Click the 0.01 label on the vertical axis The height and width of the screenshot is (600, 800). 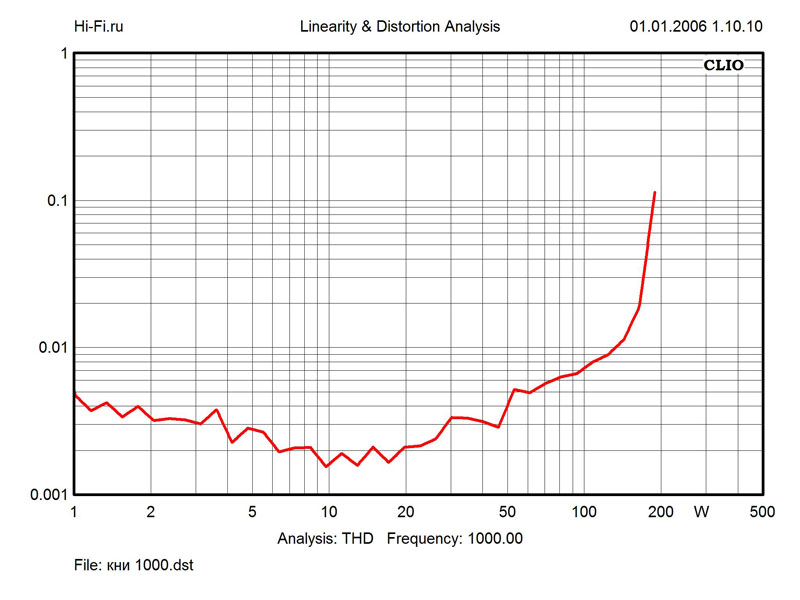(50, 348)
